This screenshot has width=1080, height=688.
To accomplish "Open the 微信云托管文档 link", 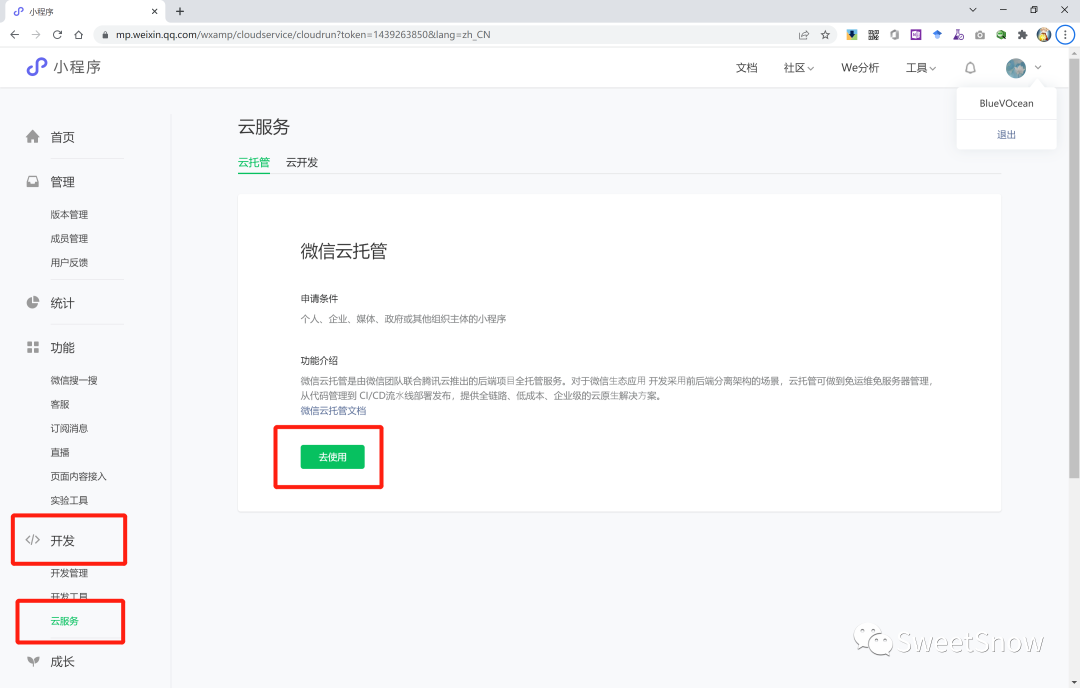I will click(x=333, y=410).
